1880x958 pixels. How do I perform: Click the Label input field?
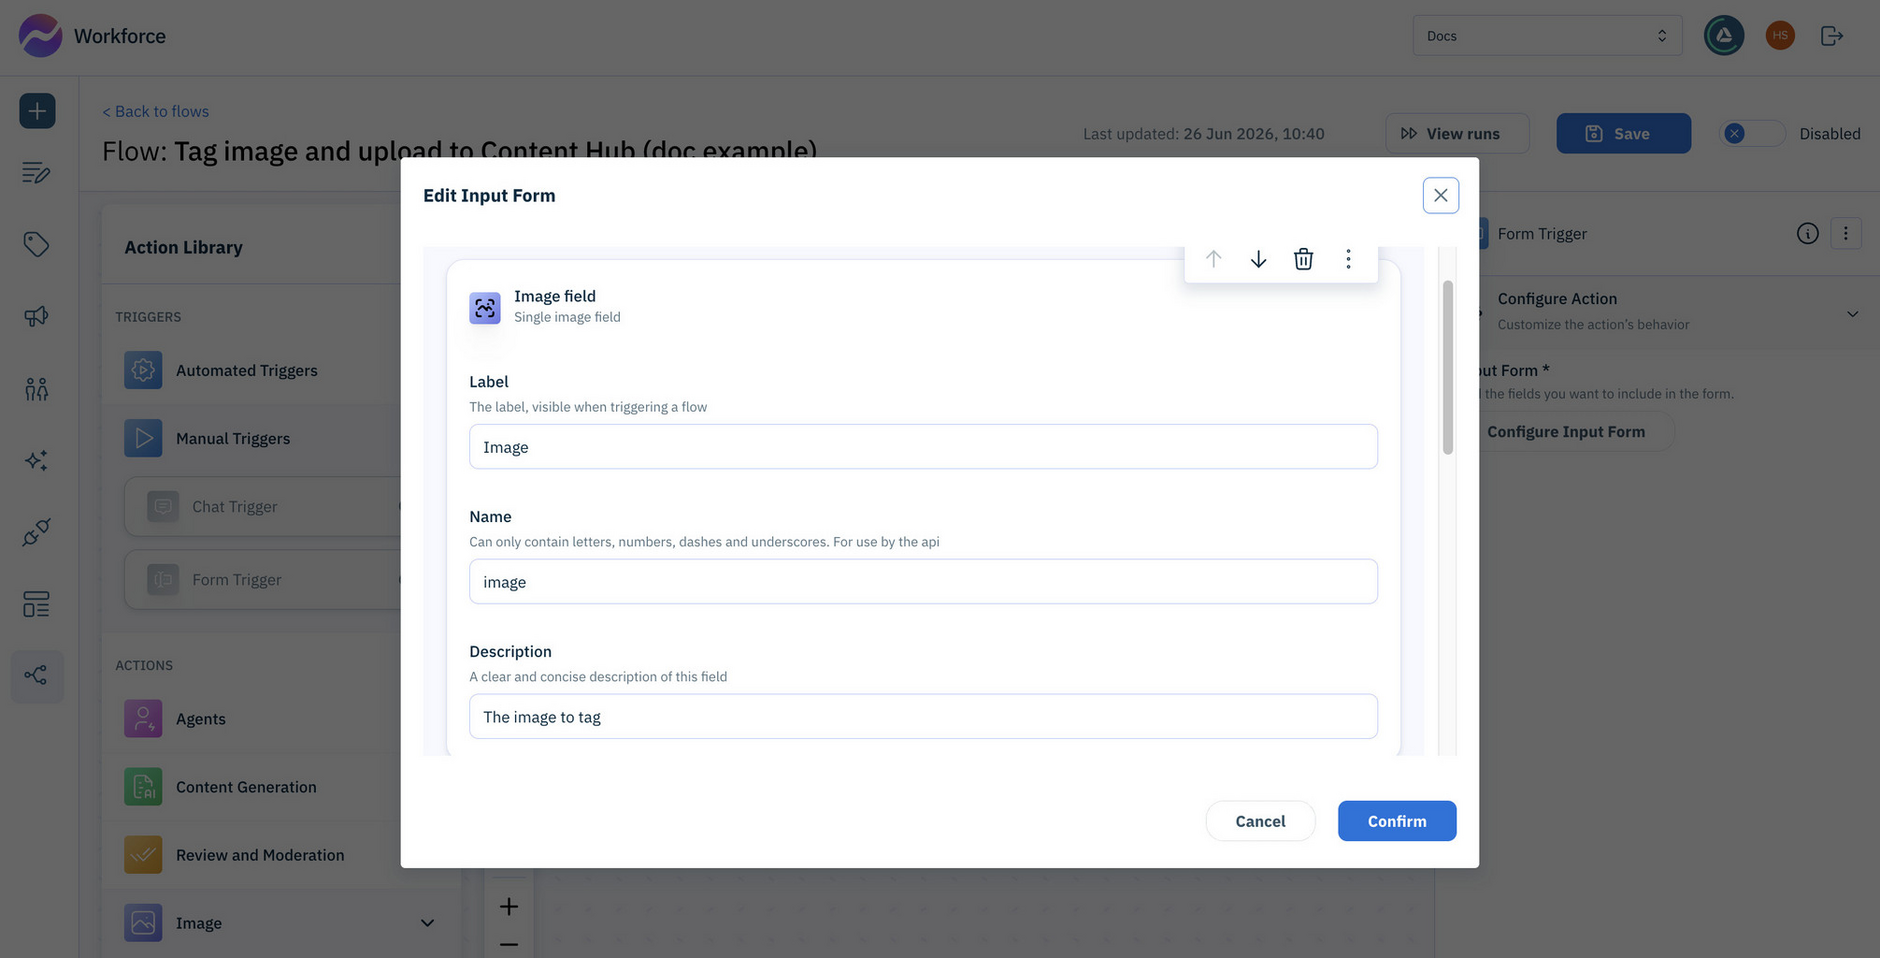923,446
